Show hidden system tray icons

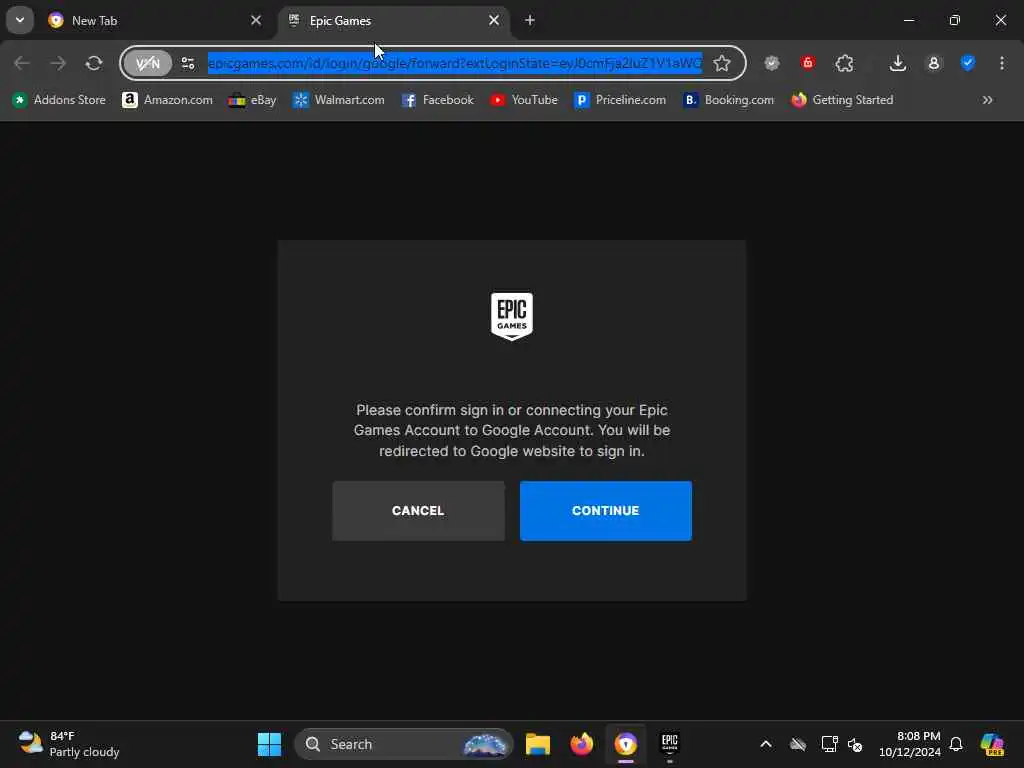point(766,744)
